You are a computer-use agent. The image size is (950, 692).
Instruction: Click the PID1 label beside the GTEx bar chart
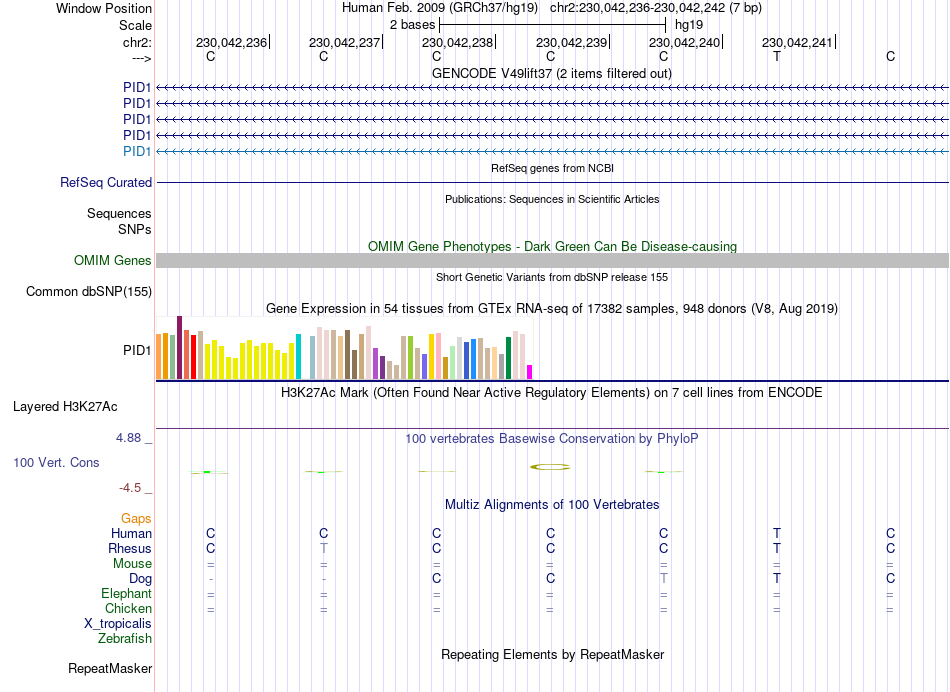[x=137, y=350]
